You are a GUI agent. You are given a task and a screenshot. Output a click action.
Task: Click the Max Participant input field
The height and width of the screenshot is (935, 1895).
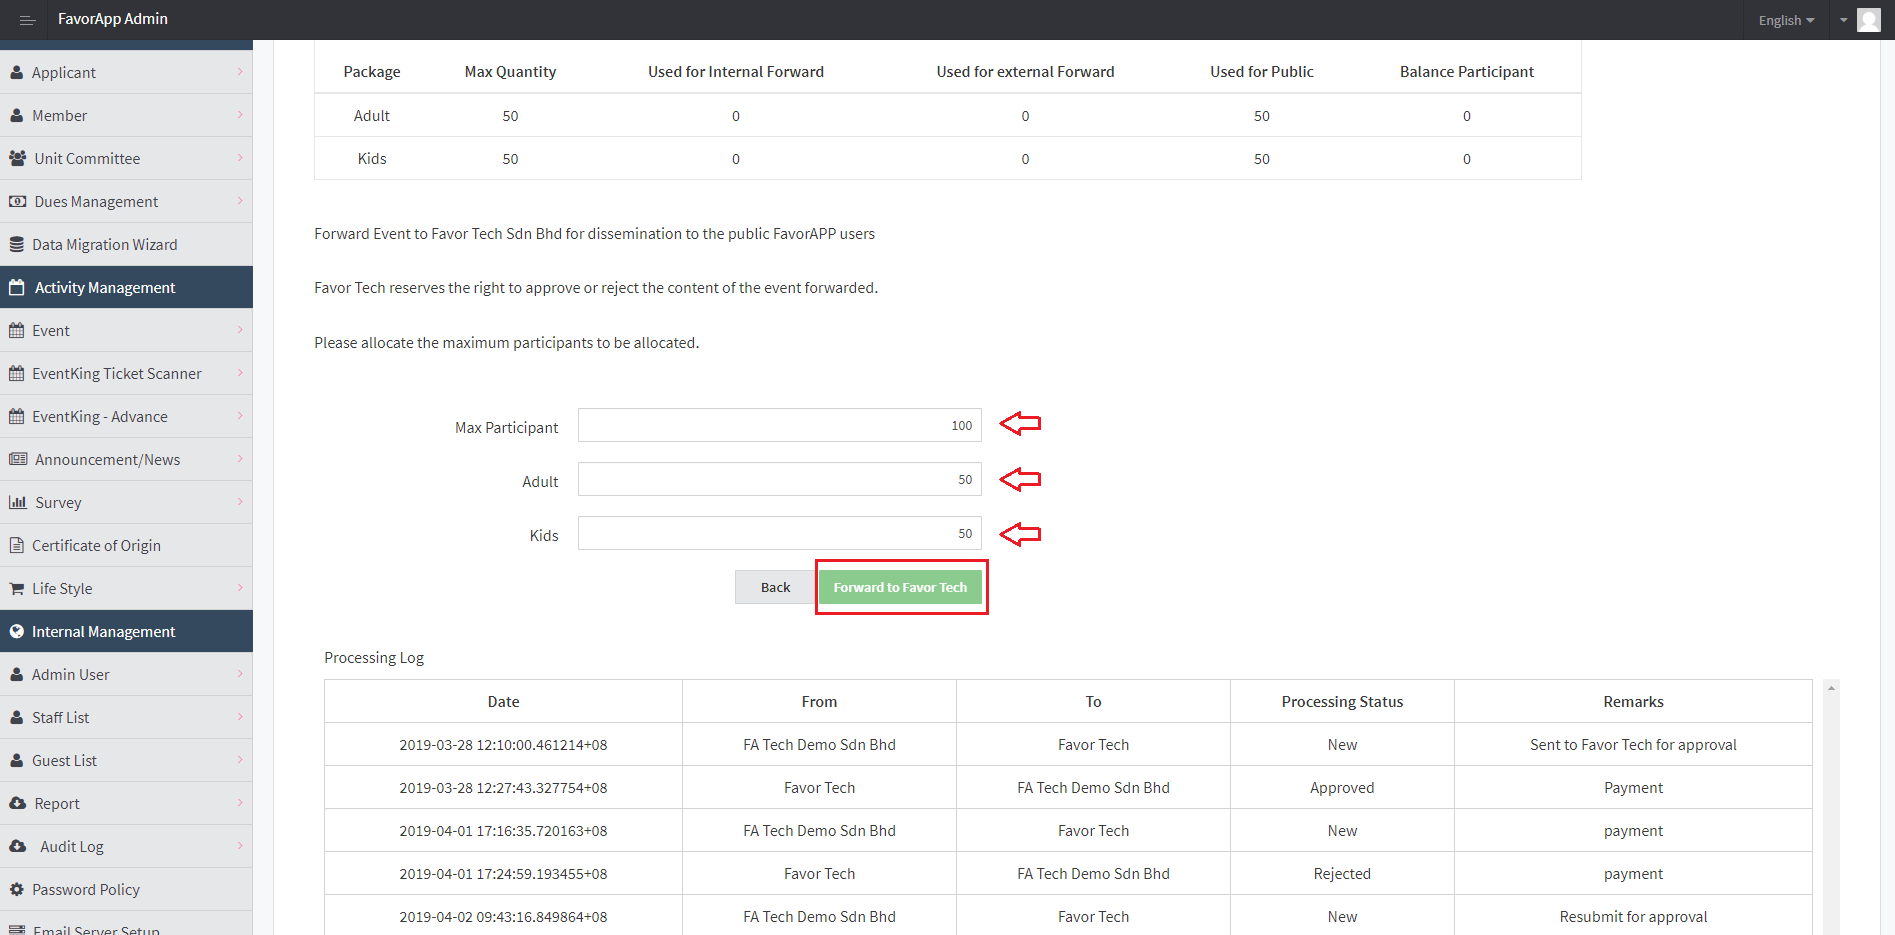[x=779, y=425]
